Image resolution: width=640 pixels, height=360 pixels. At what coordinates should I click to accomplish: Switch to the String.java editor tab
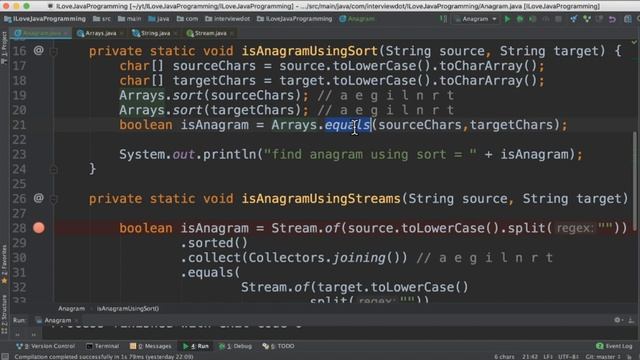point(155,33)
